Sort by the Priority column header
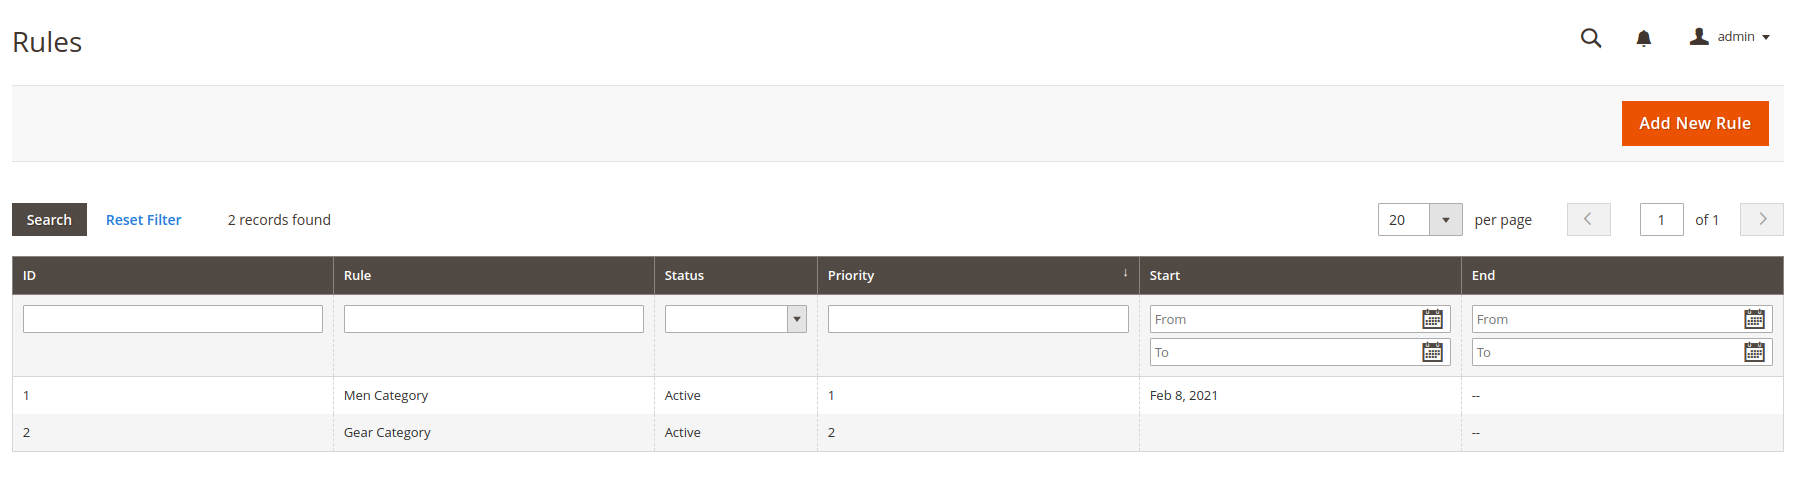Viewport: 1802px width, 479px height. coord(851,276)
